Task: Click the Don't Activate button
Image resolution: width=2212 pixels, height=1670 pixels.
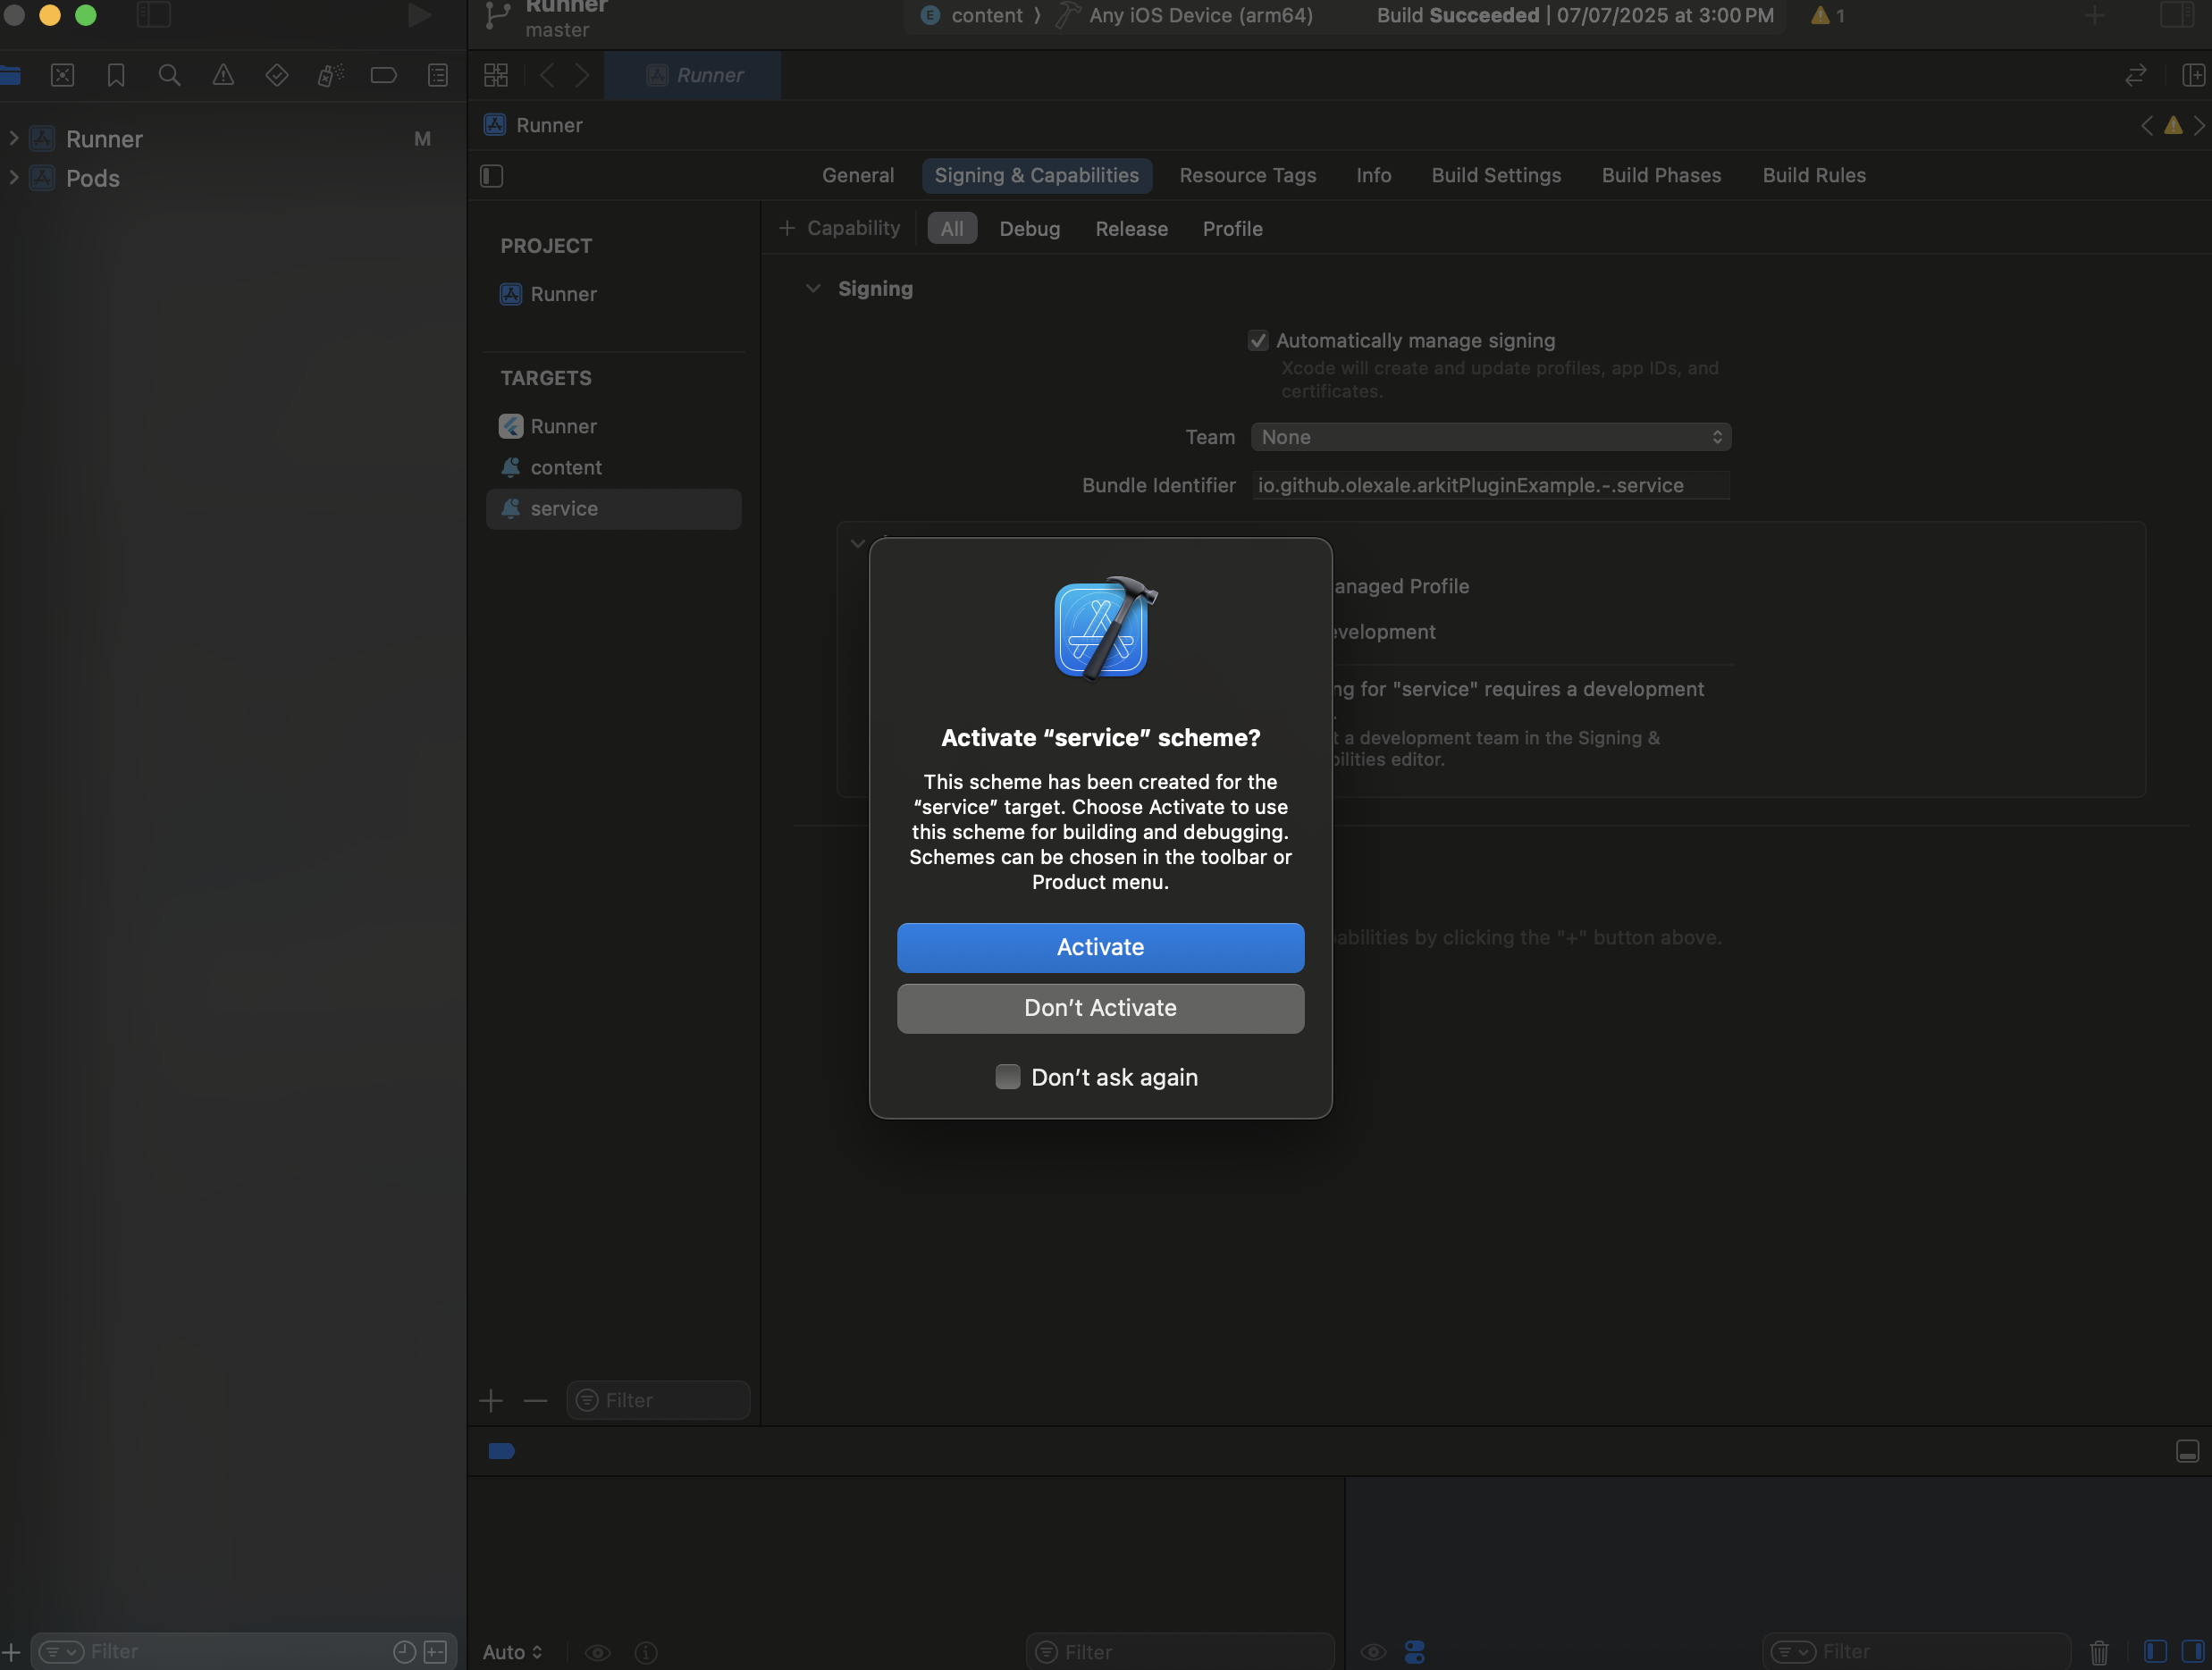Action: [1100, 1008]
